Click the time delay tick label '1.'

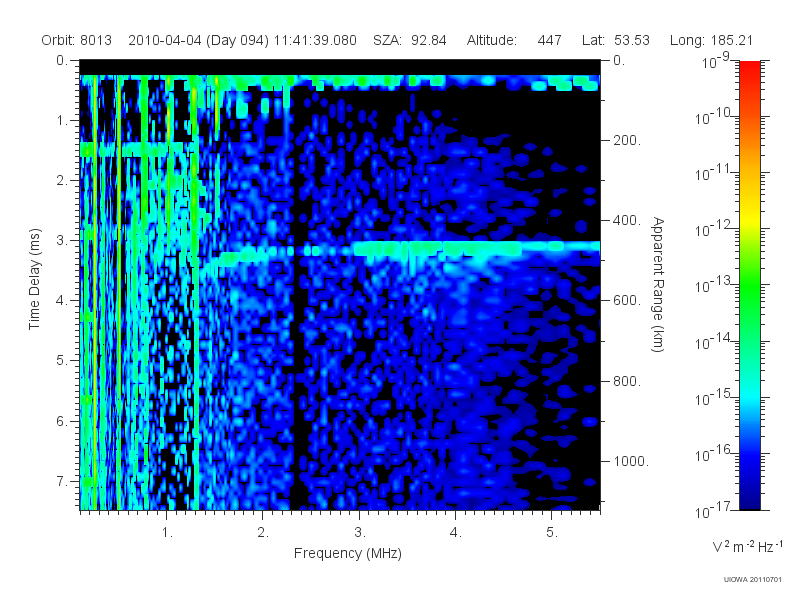click(62, 121)
